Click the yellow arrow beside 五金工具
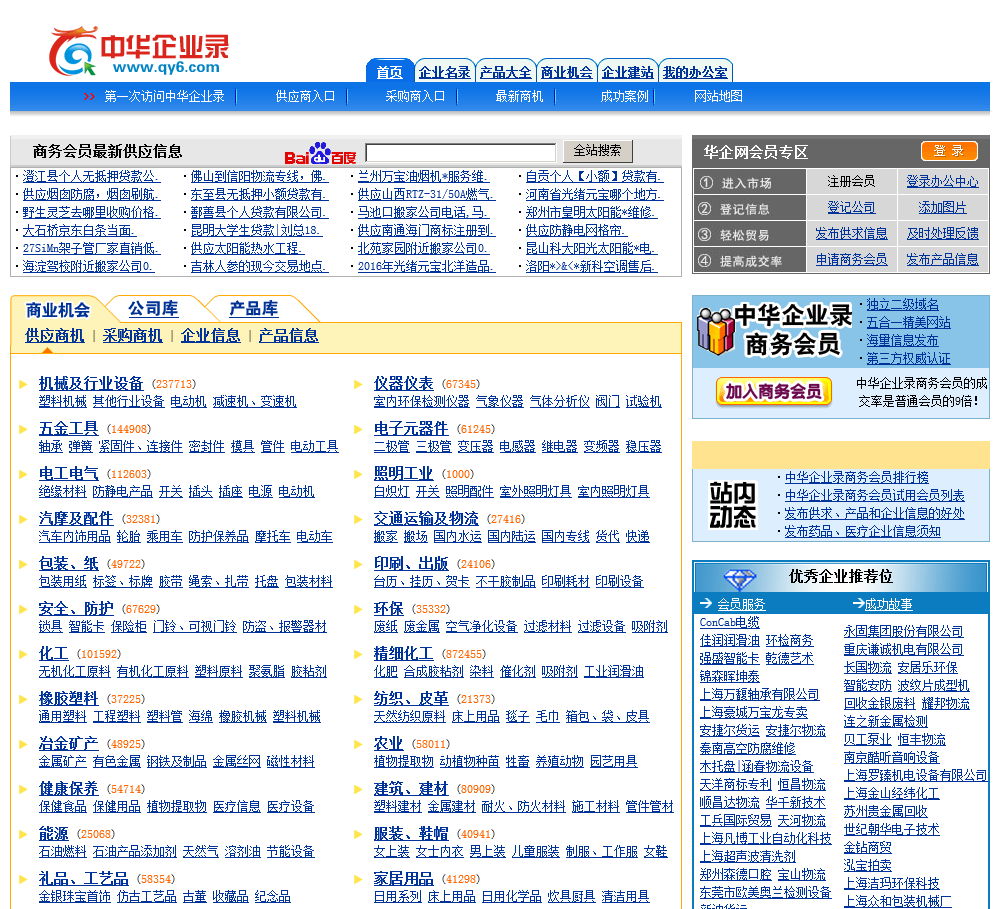The image size is (1000, 909). 24,429
